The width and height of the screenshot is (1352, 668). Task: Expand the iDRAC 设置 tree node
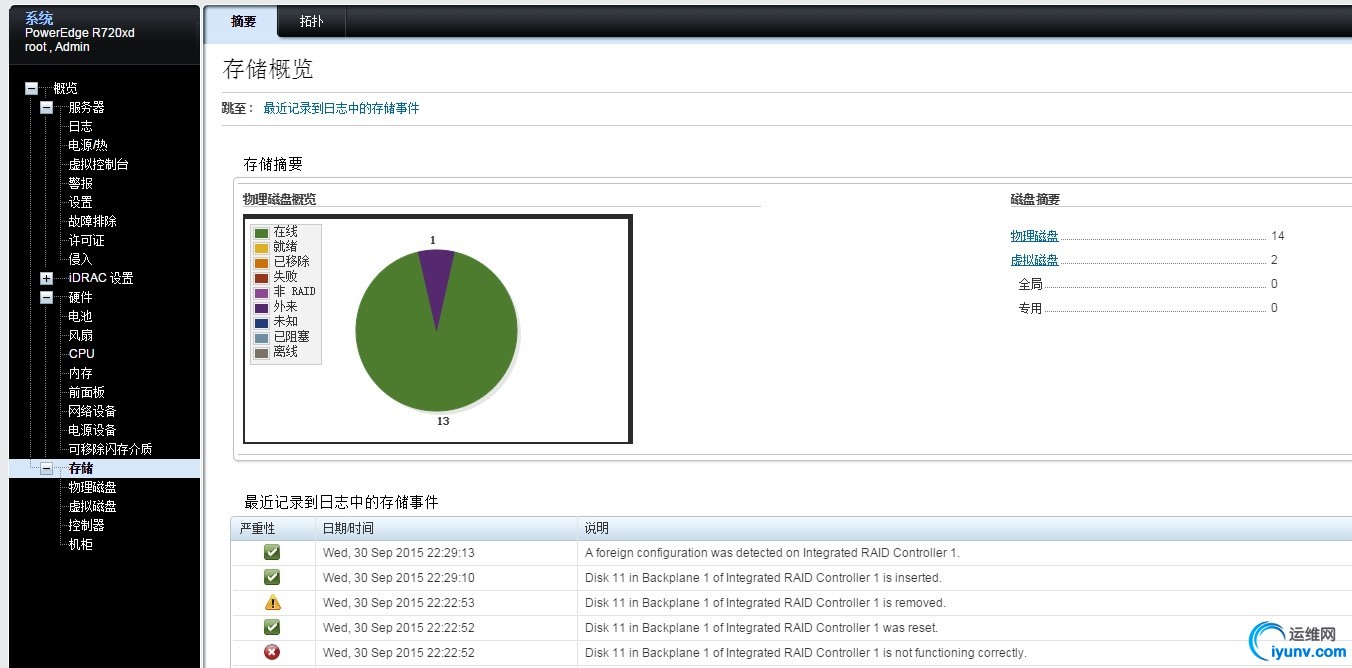point(46,278)
